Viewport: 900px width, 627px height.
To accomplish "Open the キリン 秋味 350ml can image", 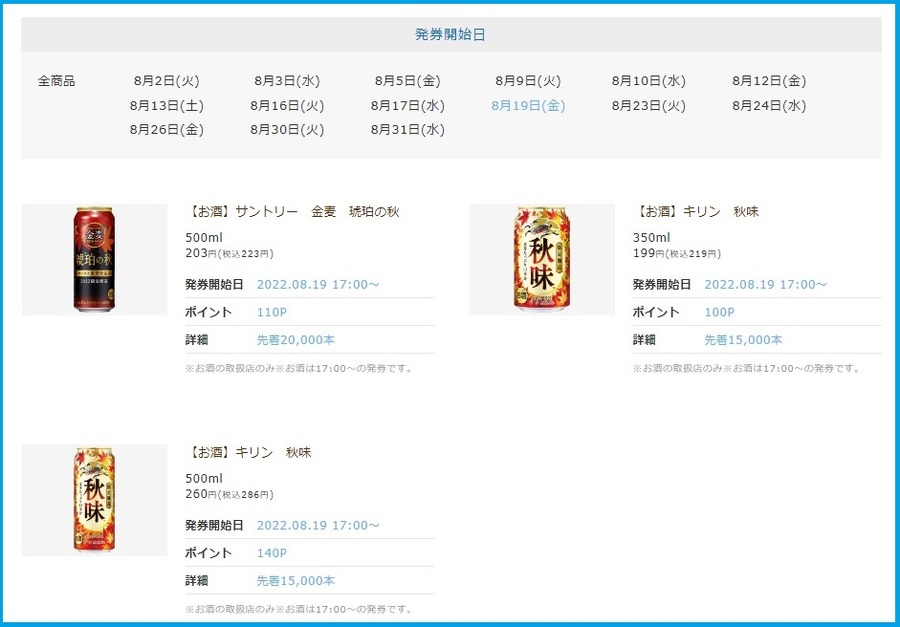I will (x=542, y=259).
